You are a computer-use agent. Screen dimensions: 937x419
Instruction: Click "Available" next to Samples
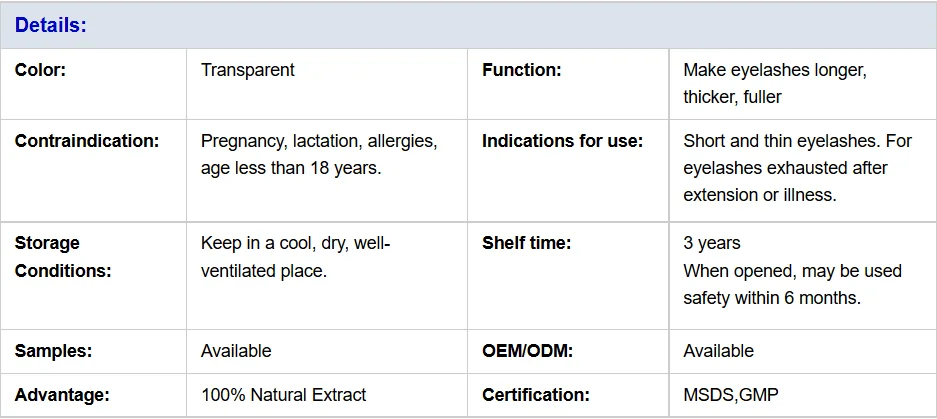click(x=236, y=351)
